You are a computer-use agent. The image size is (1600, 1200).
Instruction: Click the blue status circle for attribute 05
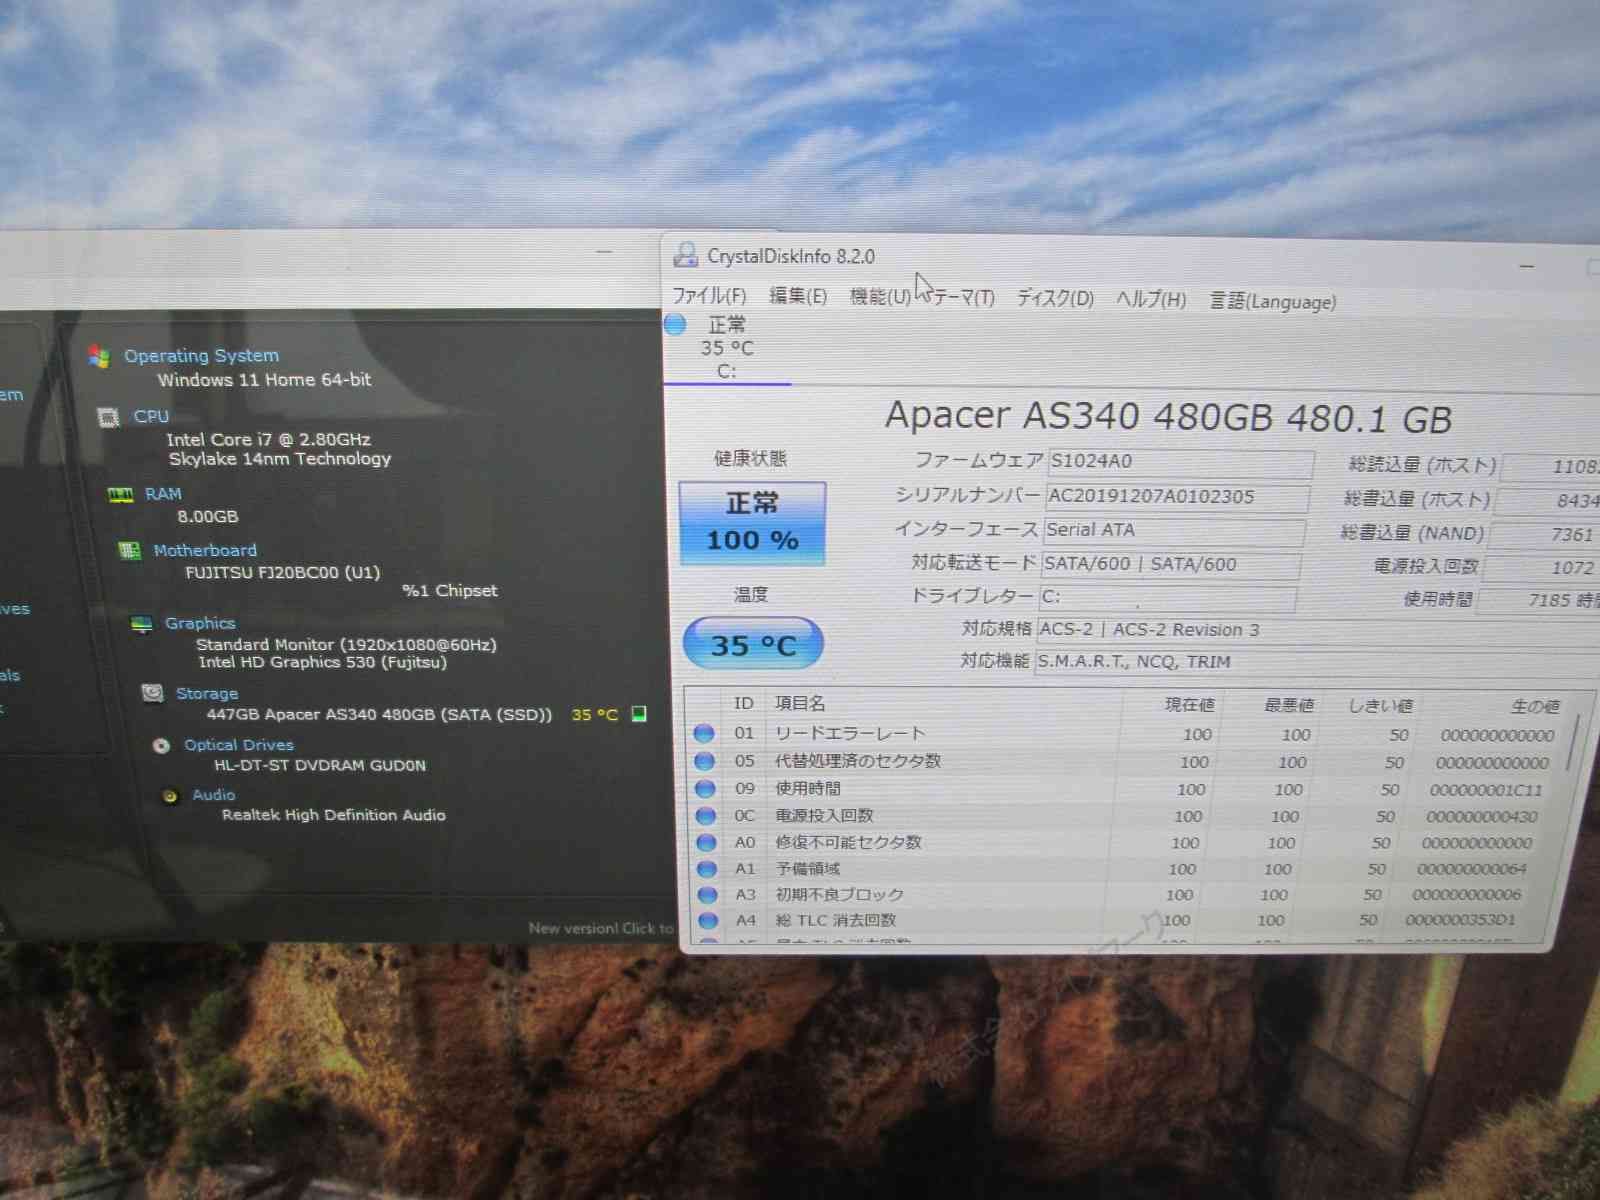point(705,761)
